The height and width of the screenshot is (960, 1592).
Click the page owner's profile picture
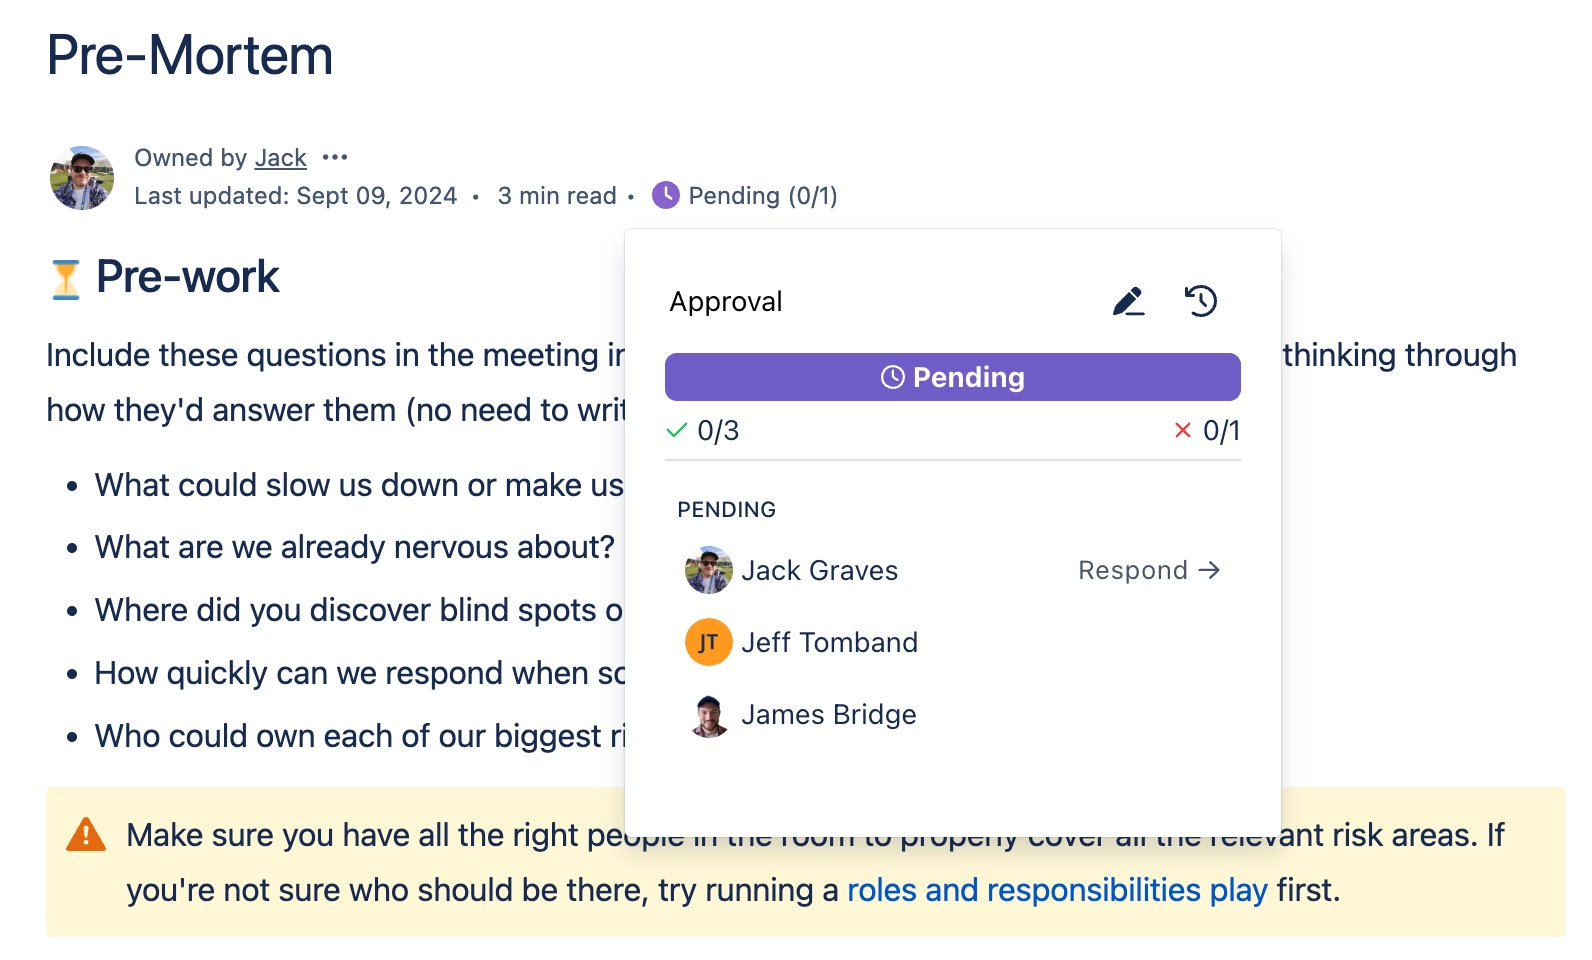point(82,177)
